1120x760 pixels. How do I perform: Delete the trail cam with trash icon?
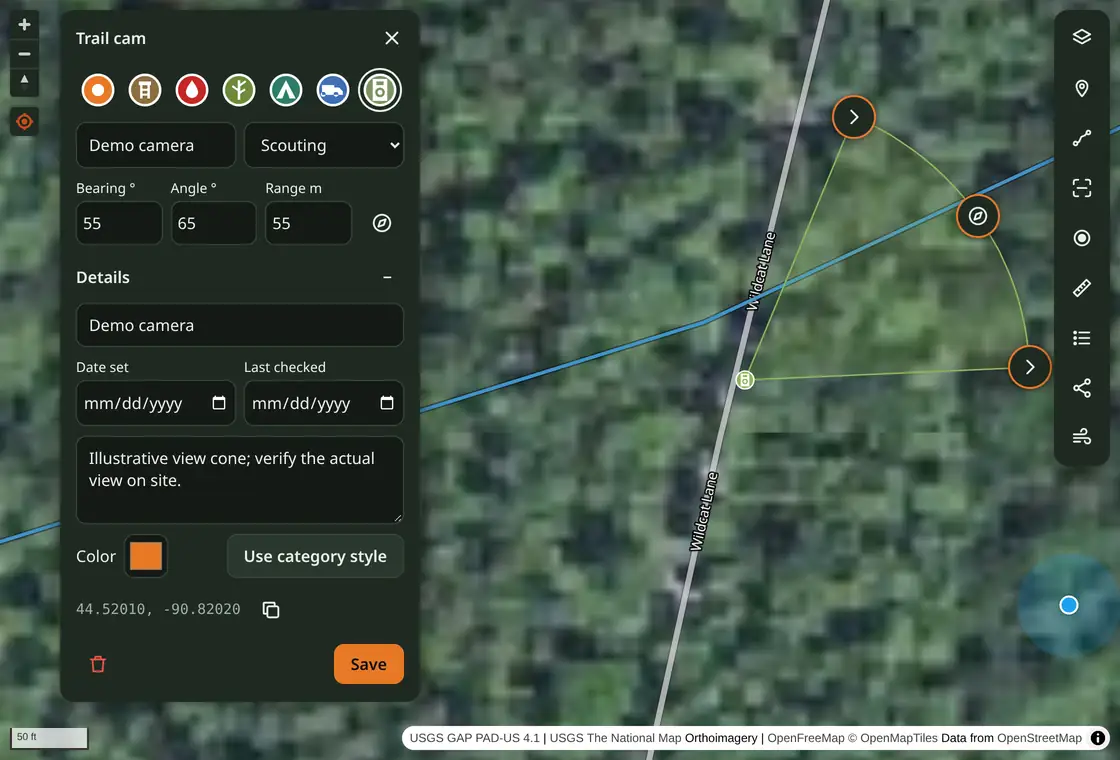98,664
